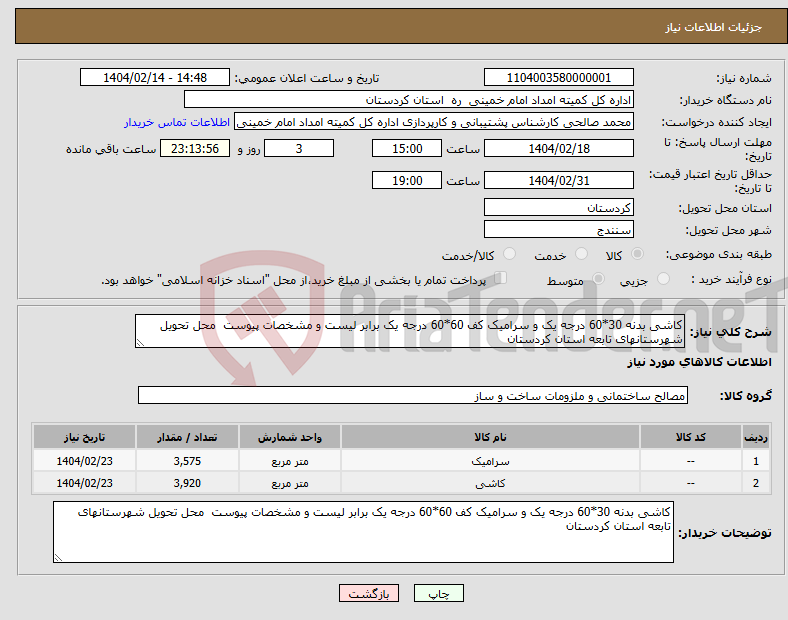The width and height of the screenshot is (788, 620).
Task: Click the buyer organization name field
Action: point(409,99)
